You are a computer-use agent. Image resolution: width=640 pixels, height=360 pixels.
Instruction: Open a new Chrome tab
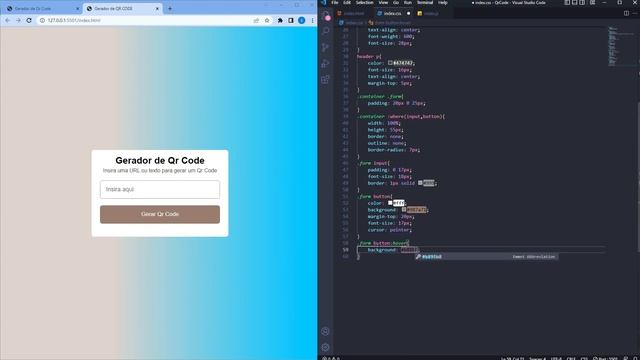(x=170, y=9)
